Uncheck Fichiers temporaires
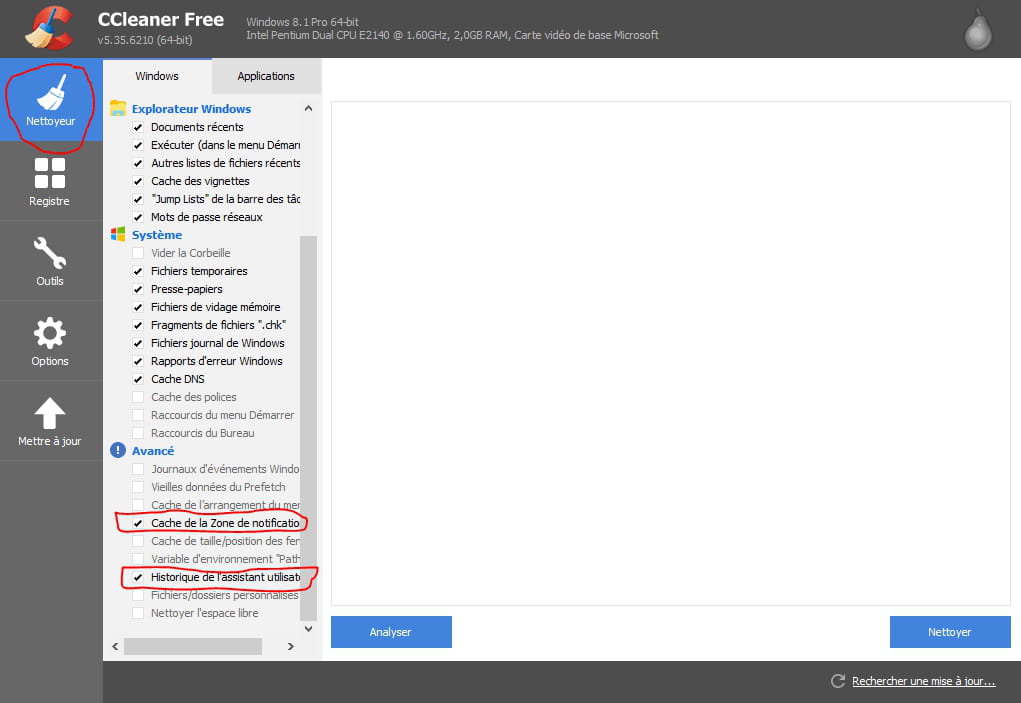The height and width of the screenshot is (703, 1021). point(138,271)
